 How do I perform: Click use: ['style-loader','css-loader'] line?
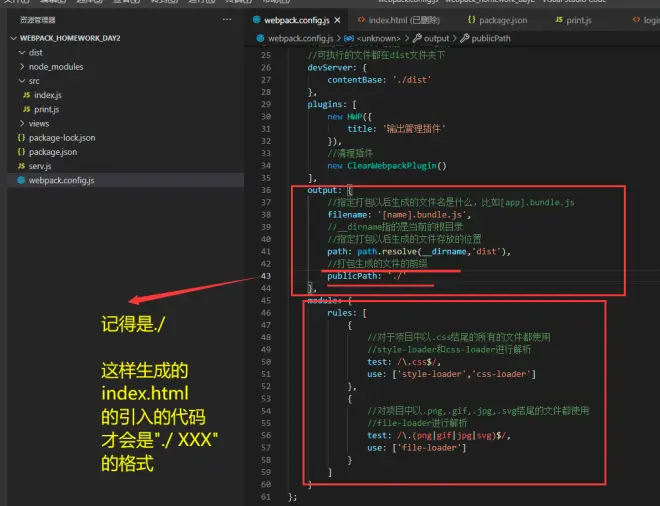point(451,374)
